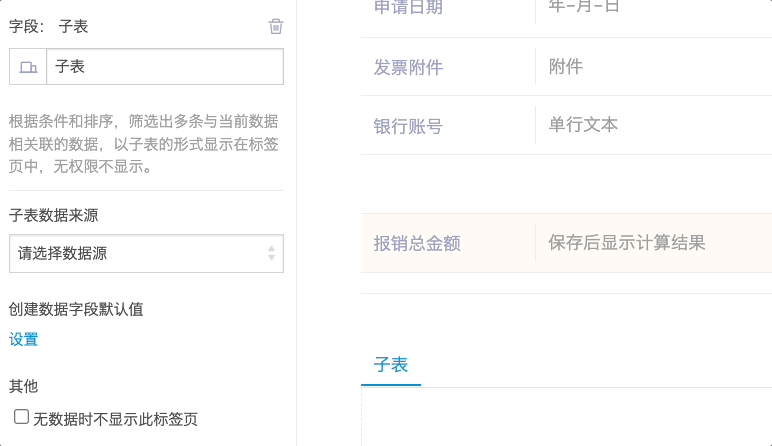Click the 创建数据字段默认值 label
The width and height of the screenshot is (772, 446).
pos(76,309)
